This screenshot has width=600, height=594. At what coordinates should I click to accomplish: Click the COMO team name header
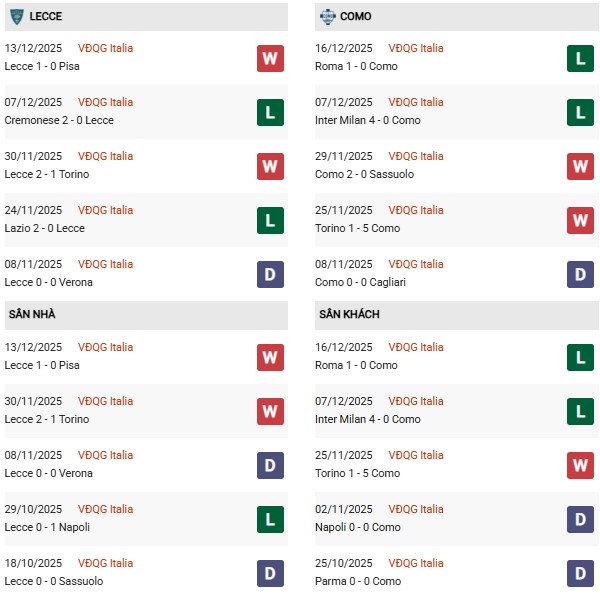355,16
